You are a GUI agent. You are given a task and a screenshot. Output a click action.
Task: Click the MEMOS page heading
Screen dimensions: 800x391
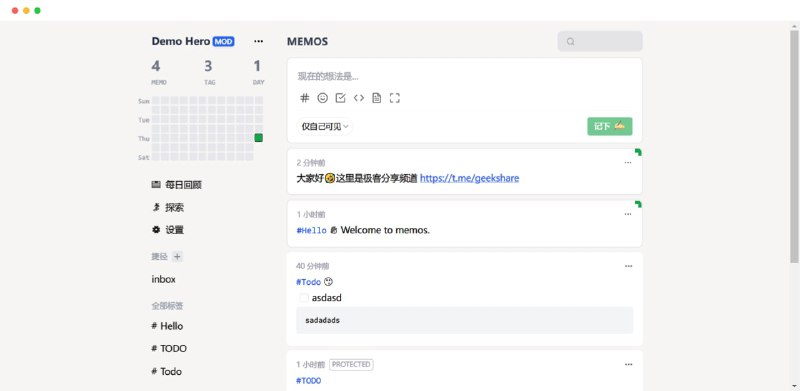308,42
